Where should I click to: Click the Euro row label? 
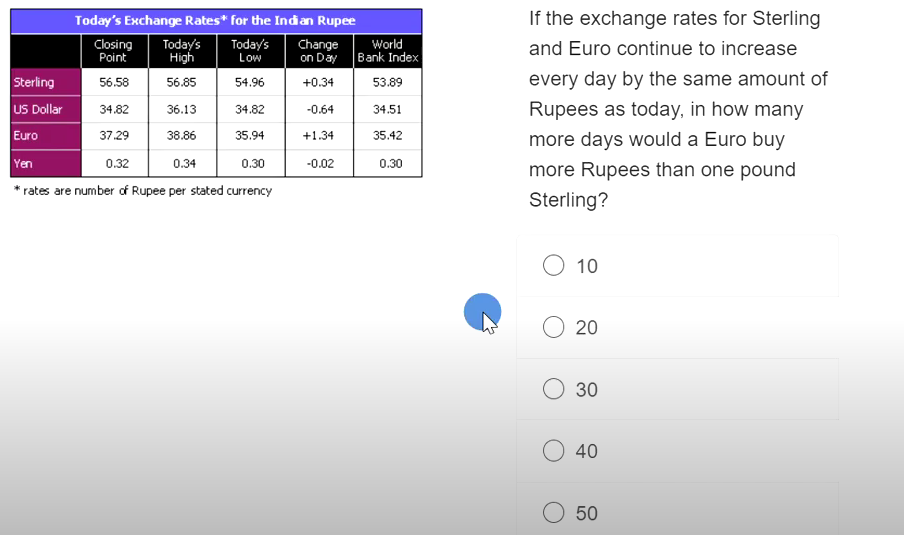click(46, 135)
